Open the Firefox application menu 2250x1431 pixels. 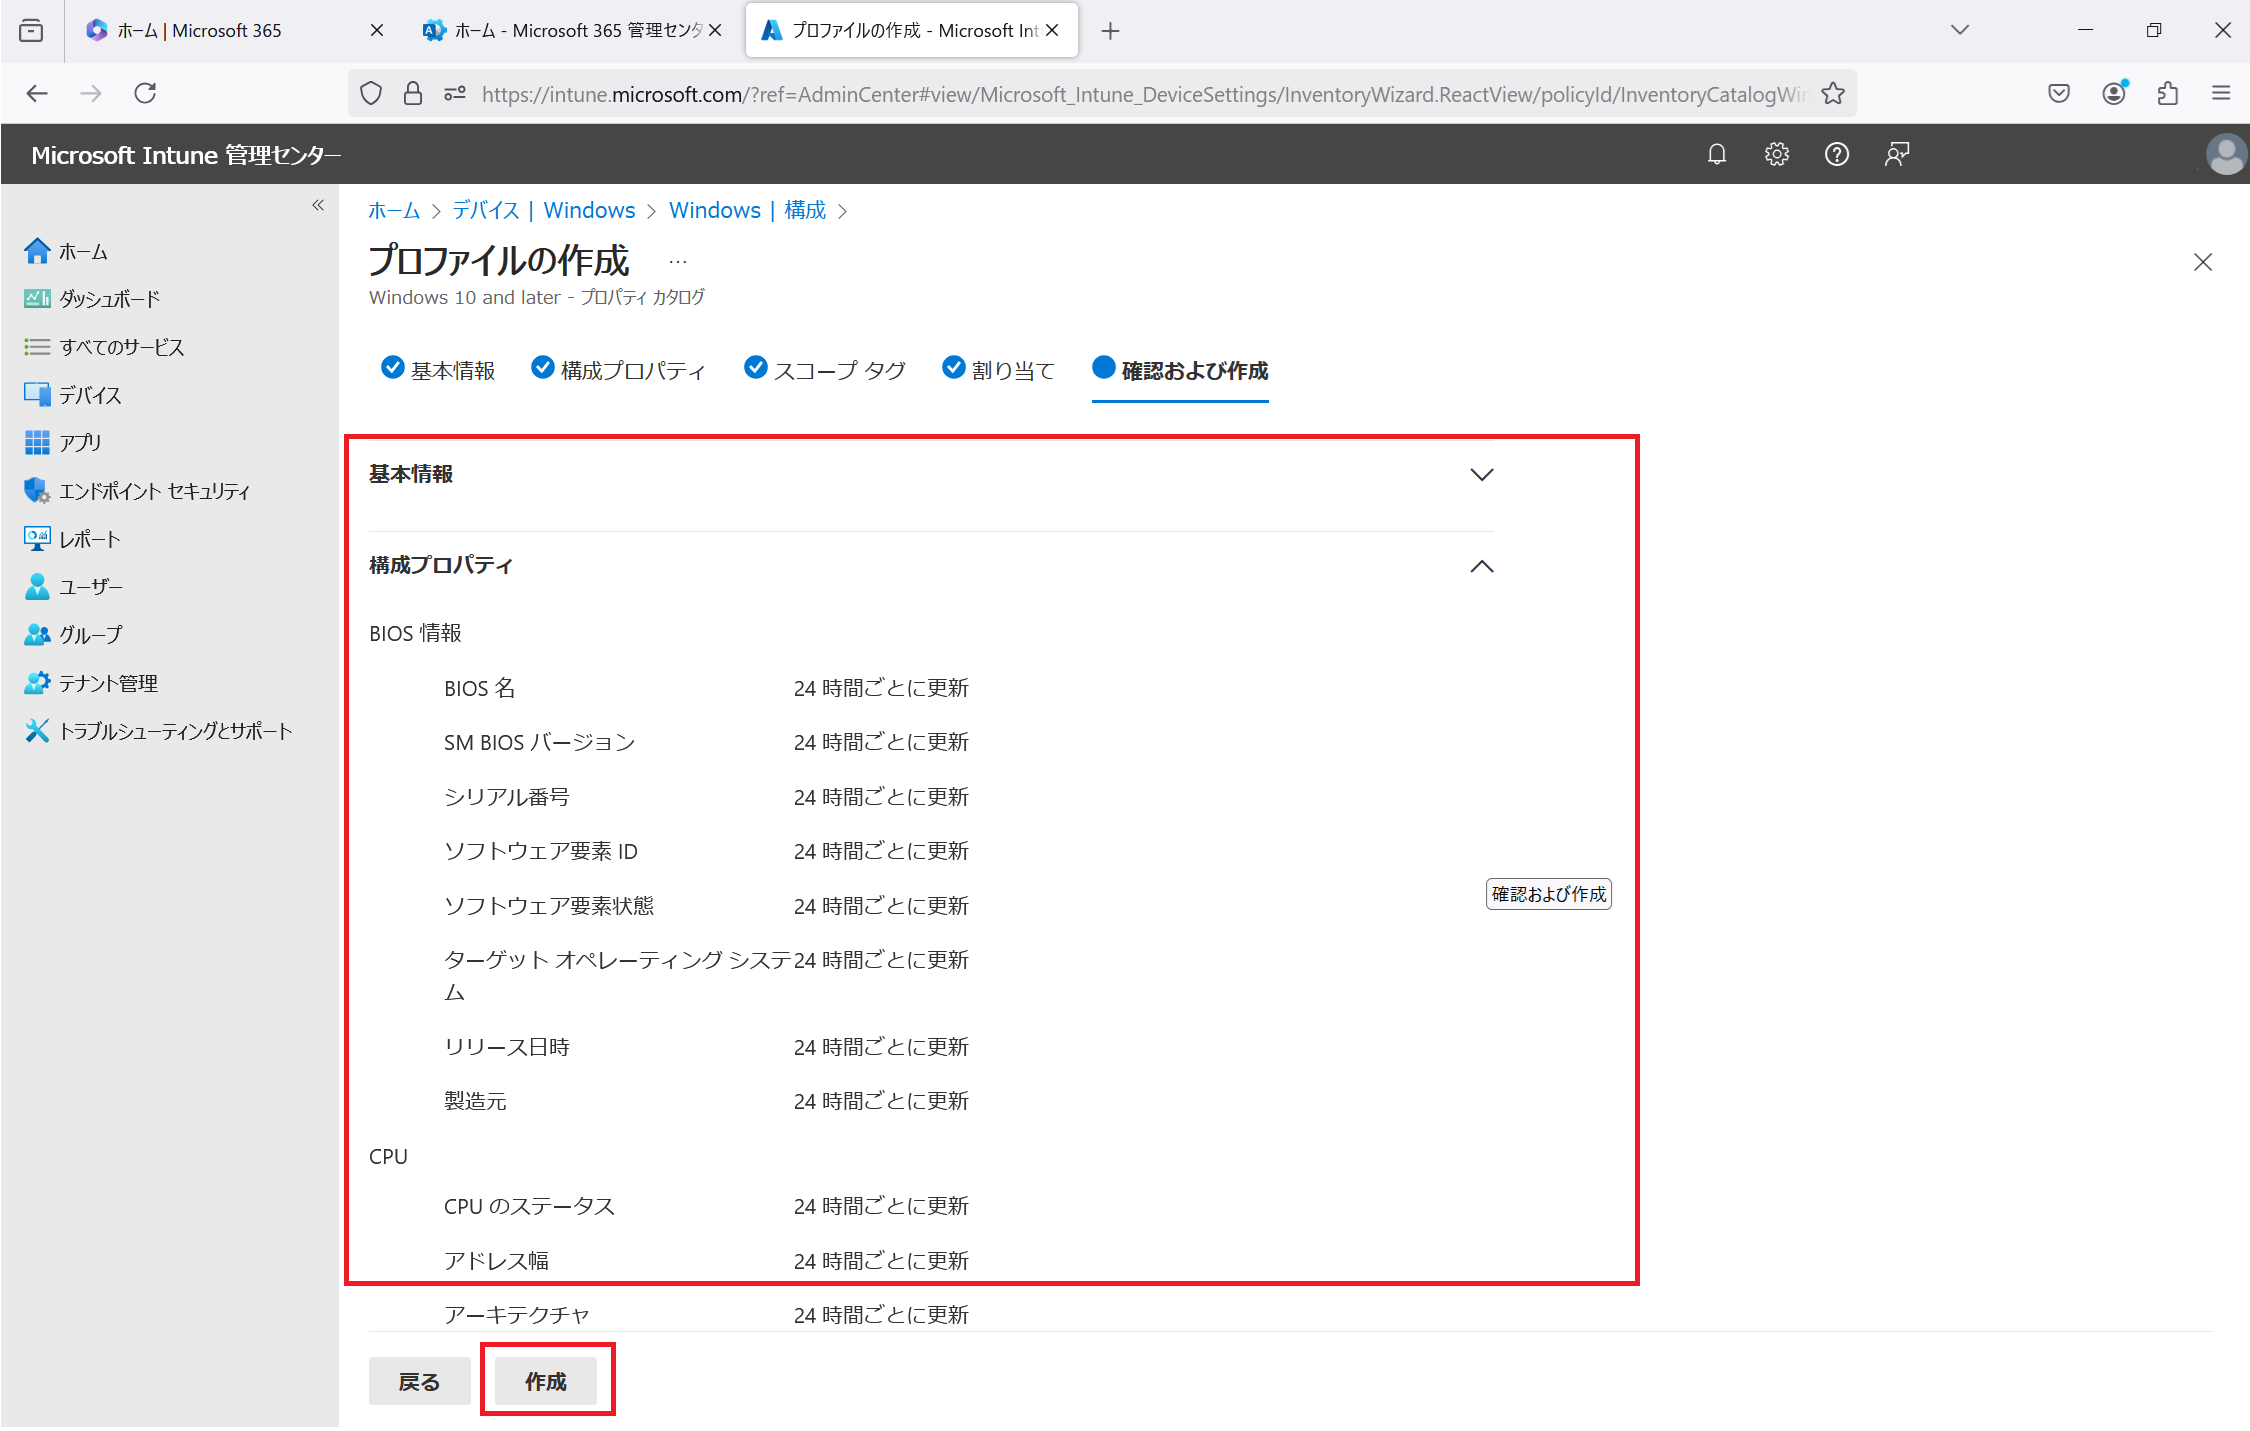[x=2221, y=93]
